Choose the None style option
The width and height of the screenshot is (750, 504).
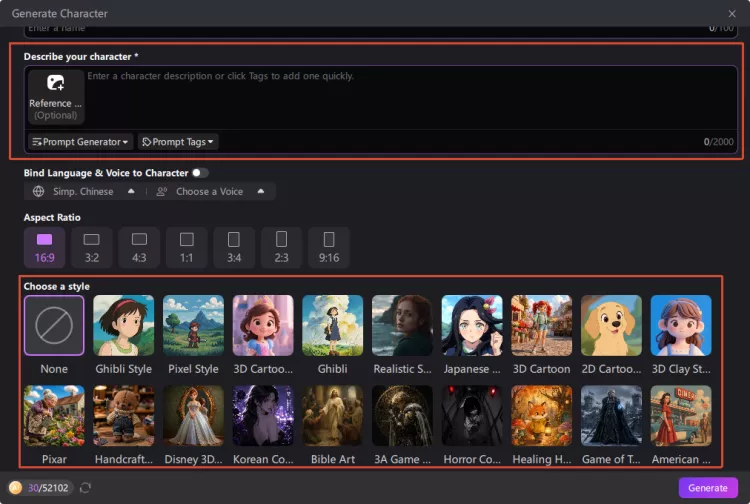click(x=54, y=325)
